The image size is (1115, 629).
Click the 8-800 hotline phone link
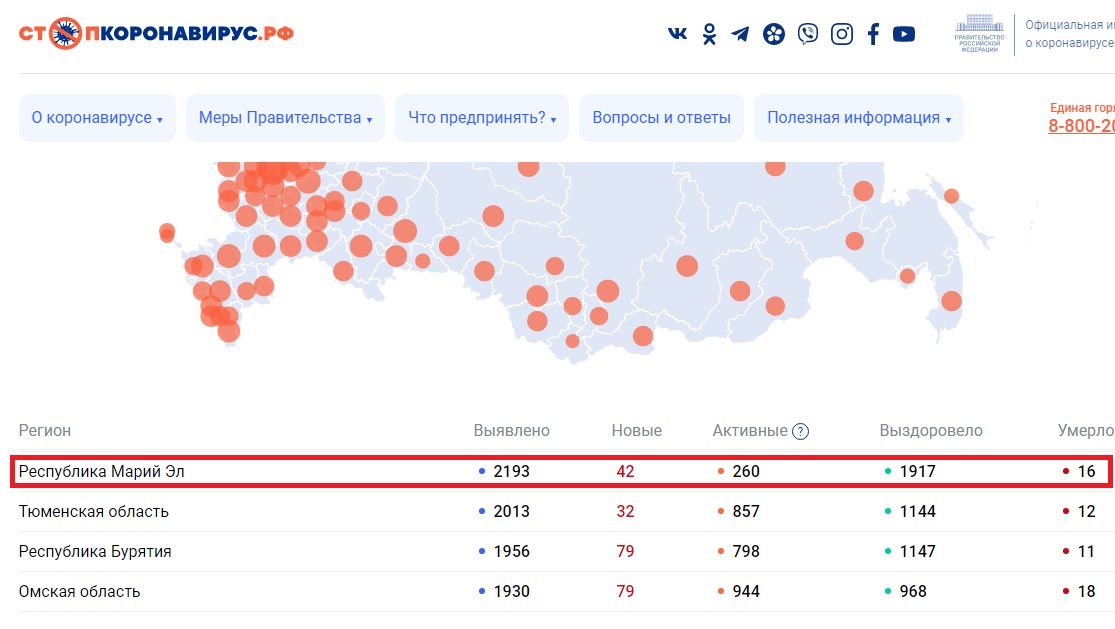click(1081, 126)
